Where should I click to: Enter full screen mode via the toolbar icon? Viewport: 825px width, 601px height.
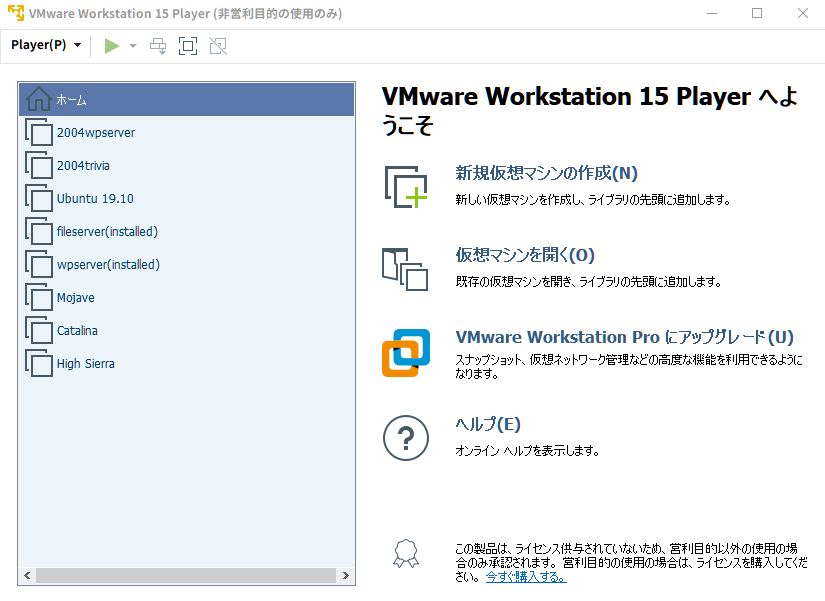[x=187, y=45]
